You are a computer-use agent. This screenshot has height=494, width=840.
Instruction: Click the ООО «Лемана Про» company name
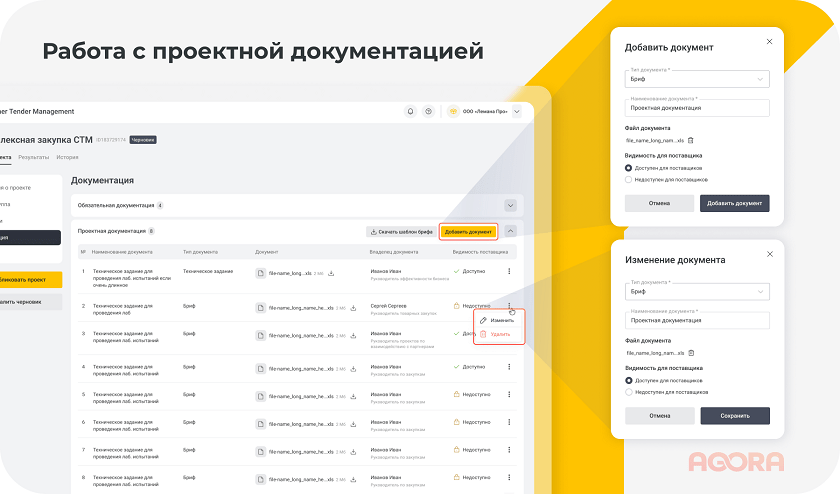pyautogui.click(x=485, y=111)
